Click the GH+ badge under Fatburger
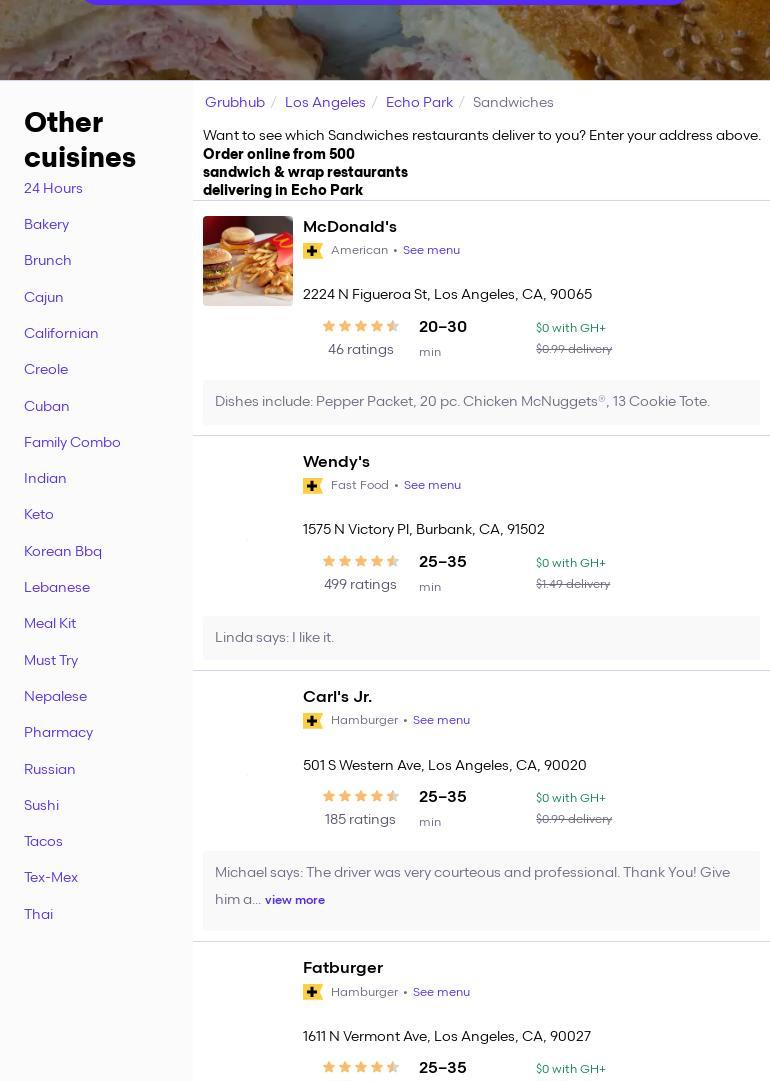This screenshot has width=770, height=1081. [x=313, y=992]
